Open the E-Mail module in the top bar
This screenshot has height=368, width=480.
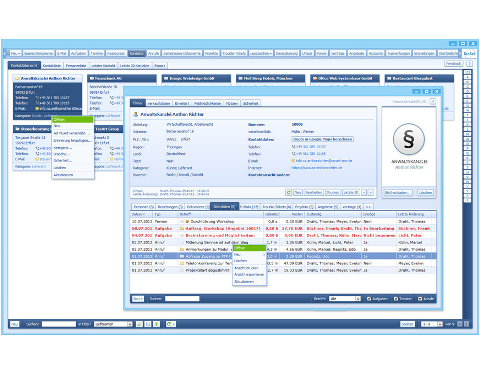62,53
